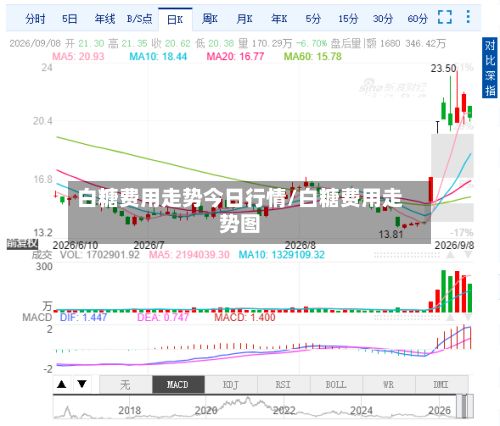The height and width of the screenshot is (426, 500).
Task: Click the DIF: 1.447 value
Action: click(x=83, y=317)
